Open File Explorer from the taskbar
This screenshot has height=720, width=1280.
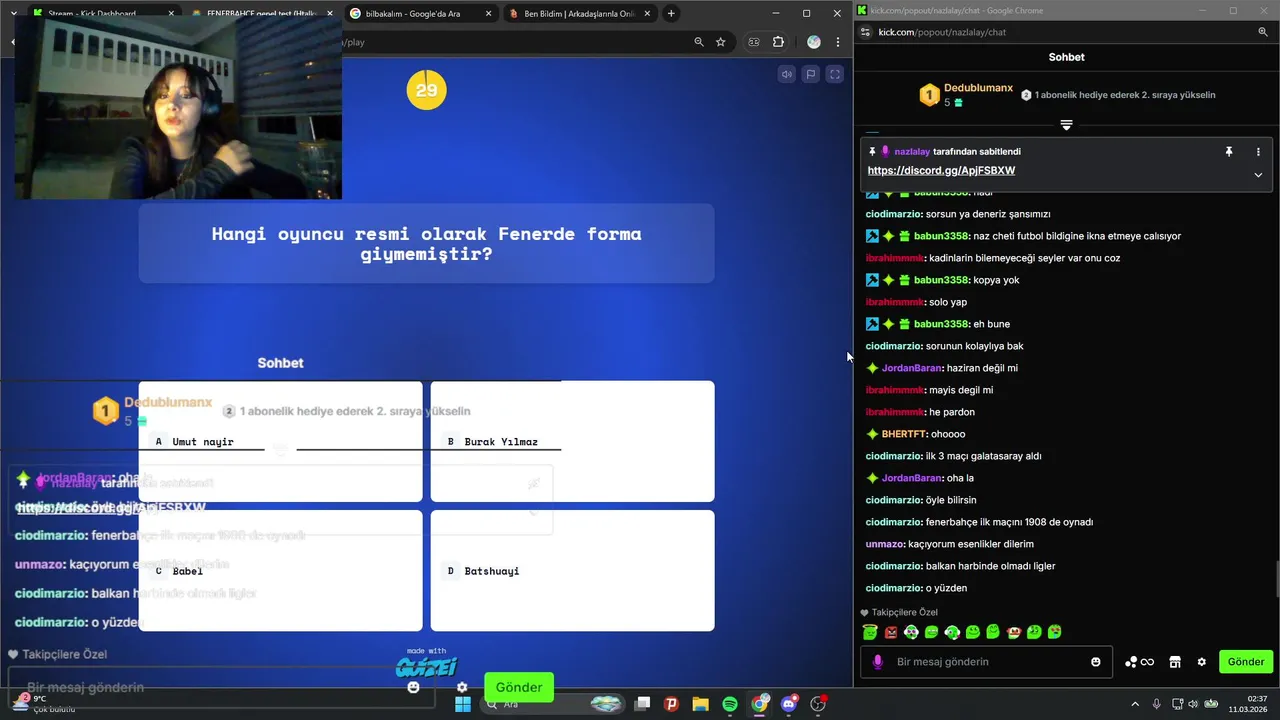pyautogui.click(x=700, y=704)
